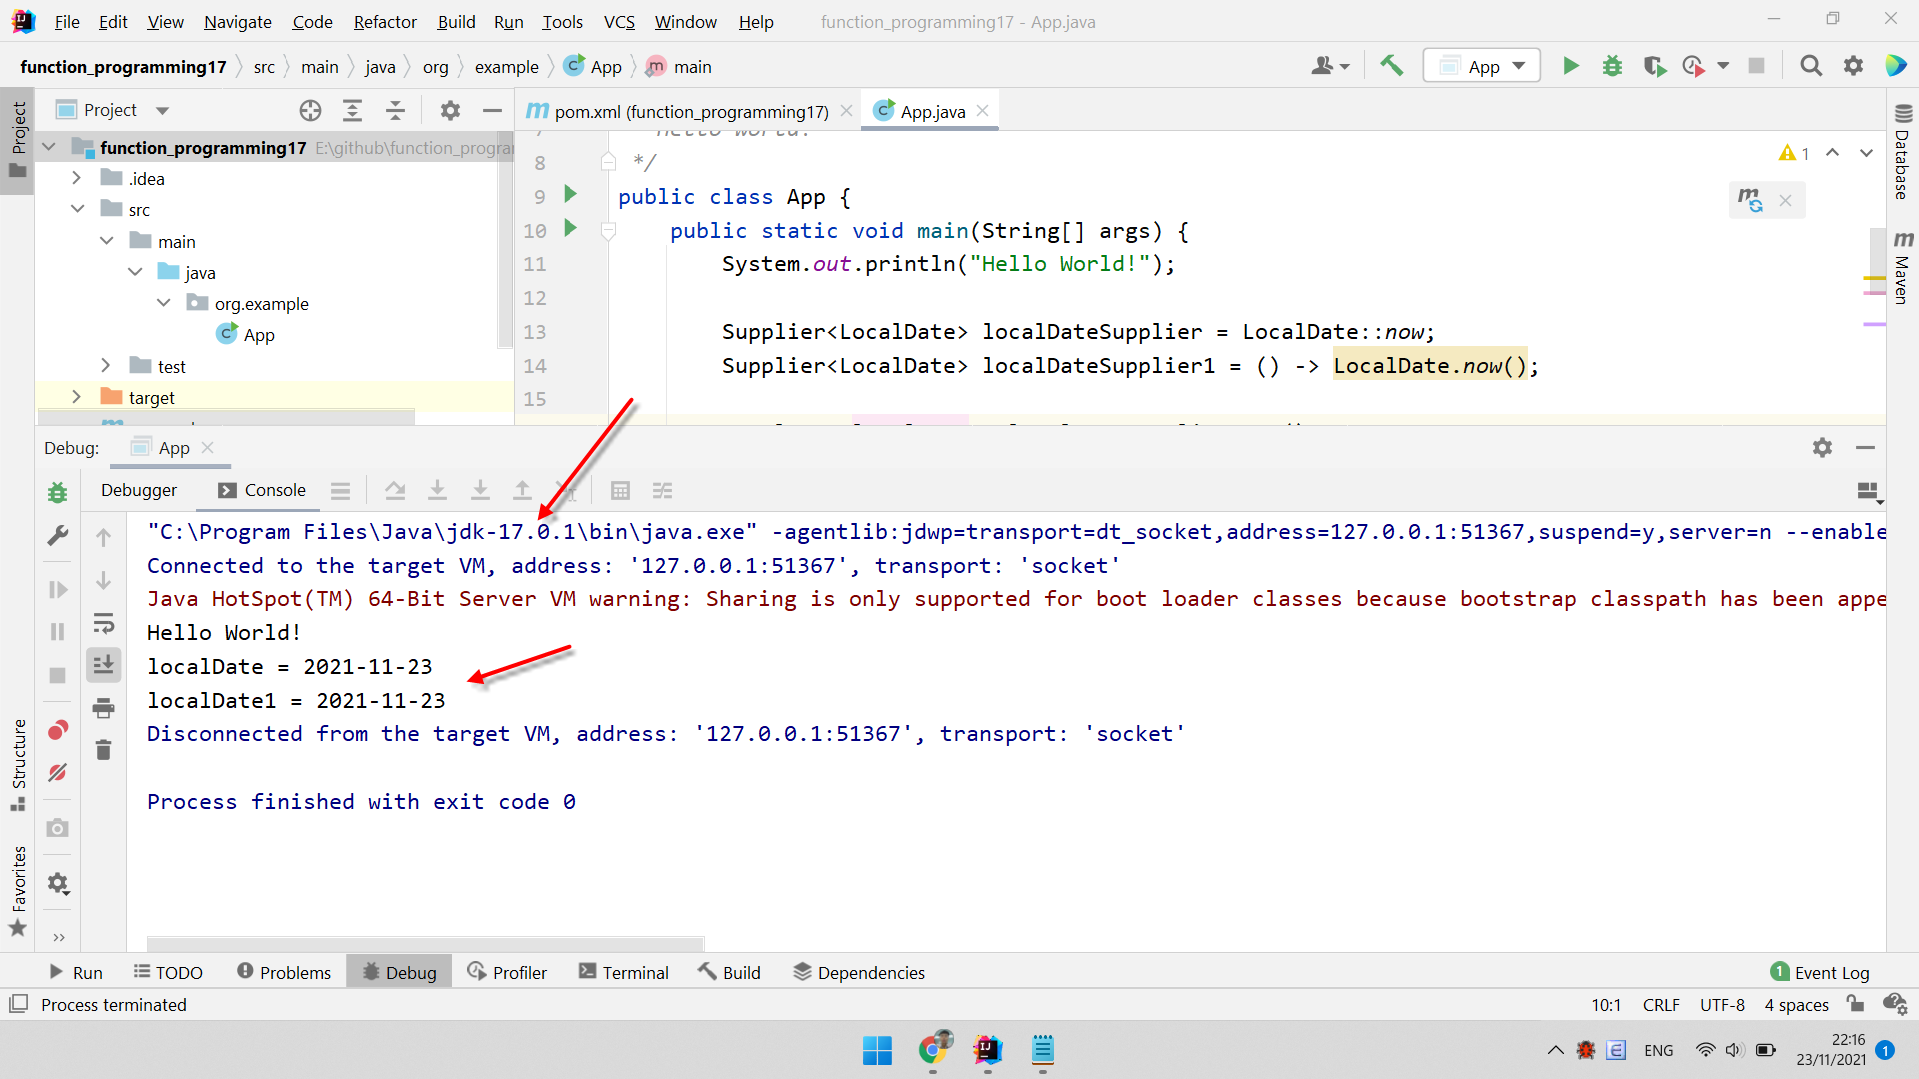1919x1079 pixels.
Task: Run App with coverage icon
Action: (x=1654, y=66)
